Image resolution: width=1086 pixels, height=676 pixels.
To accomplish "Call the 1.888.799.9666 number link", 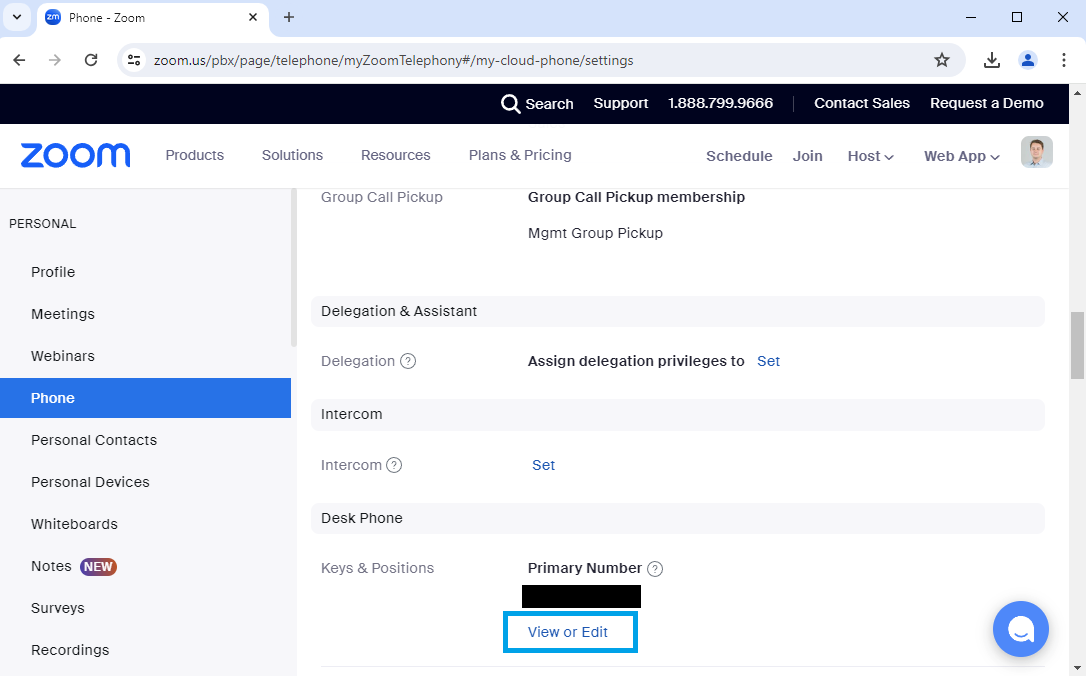I will point(720,103).
